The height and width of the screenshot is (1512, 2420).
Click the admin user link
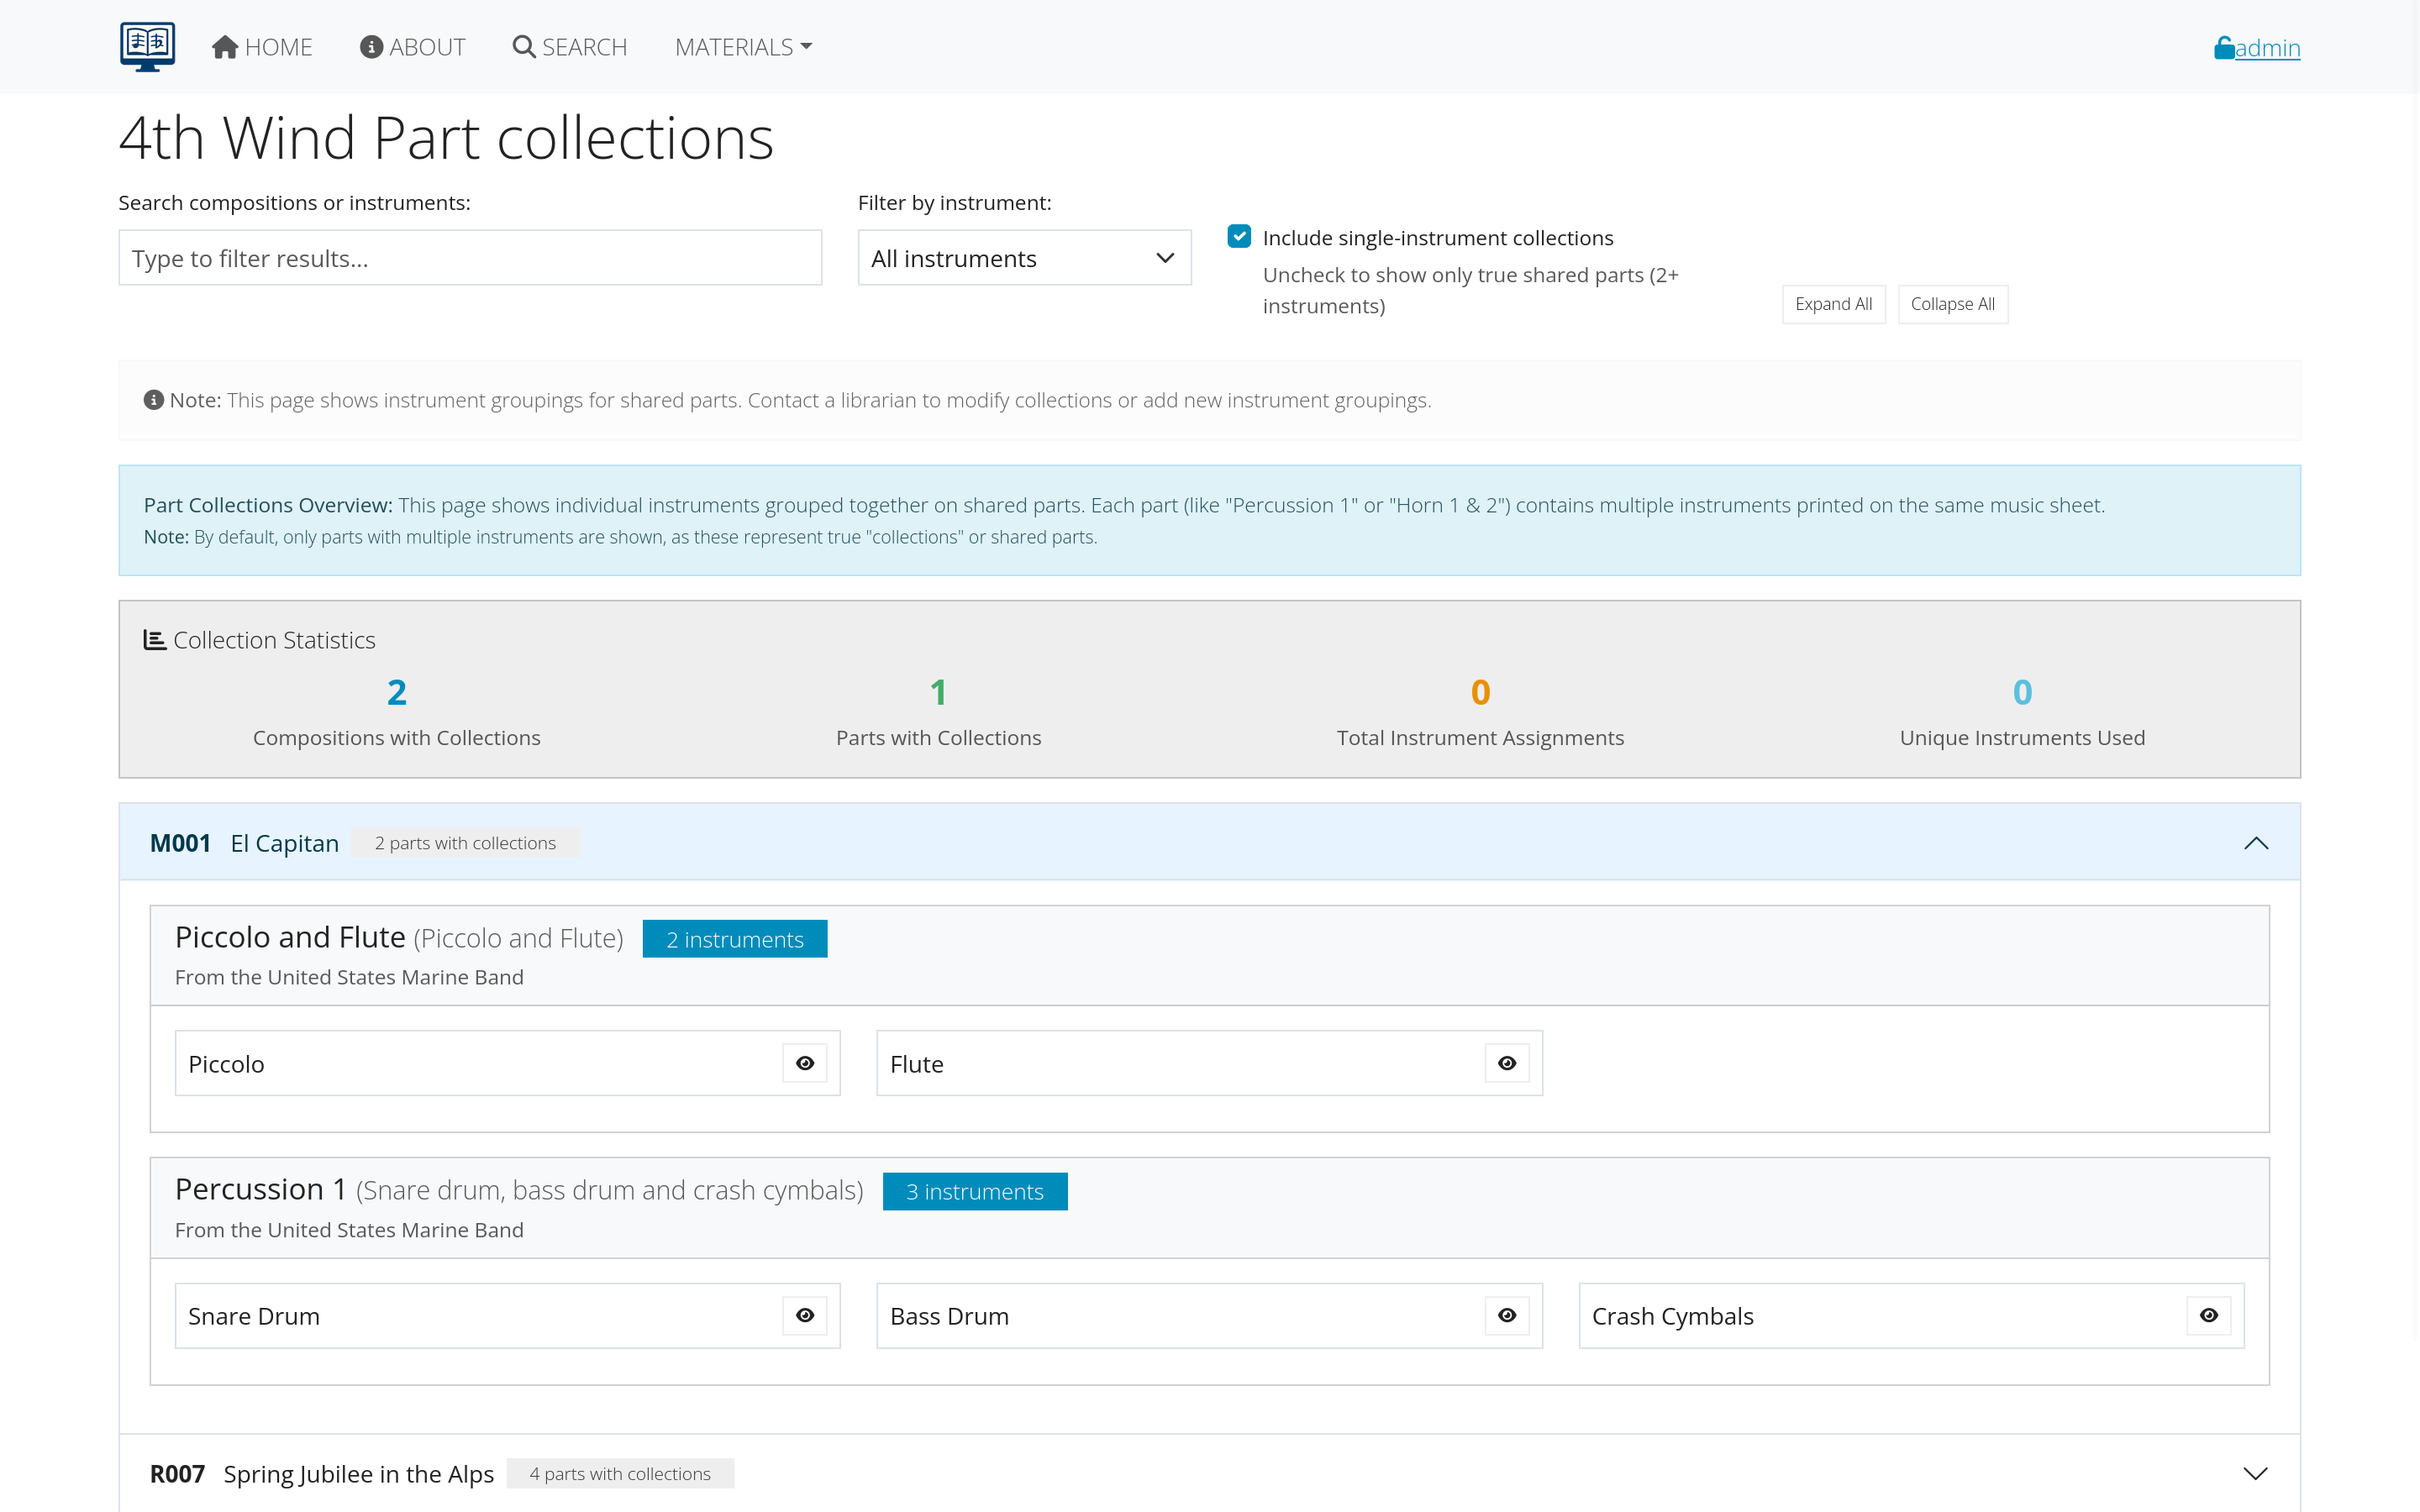2267,48
